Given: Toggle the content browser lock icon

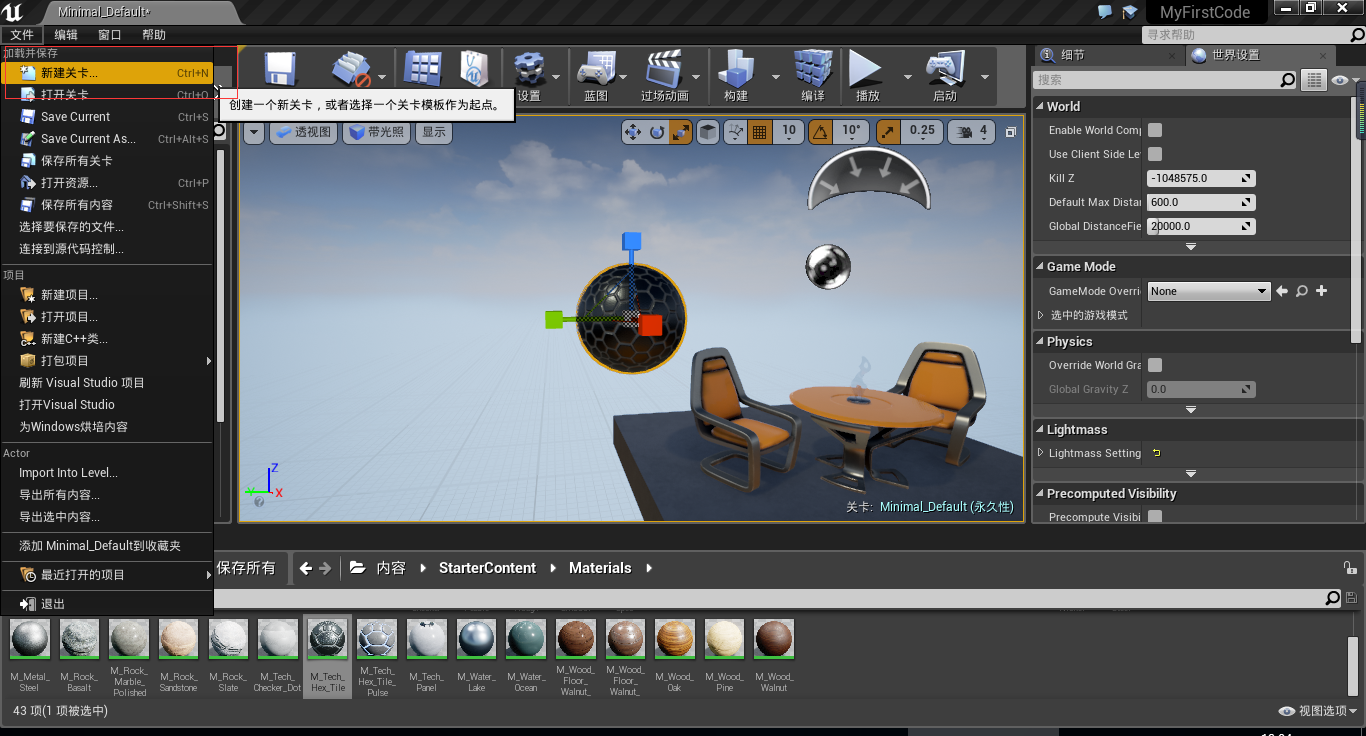Looking at the screenshot, I should pyautogui.click(x=1350, y=568).
